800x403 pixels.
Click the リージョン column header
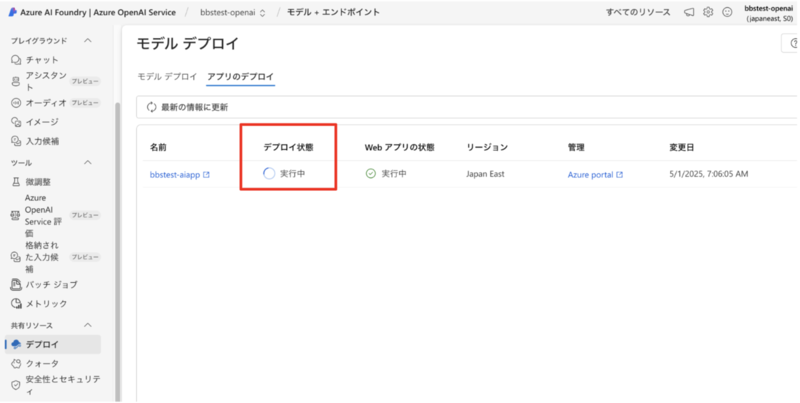(x=487, y=147)
